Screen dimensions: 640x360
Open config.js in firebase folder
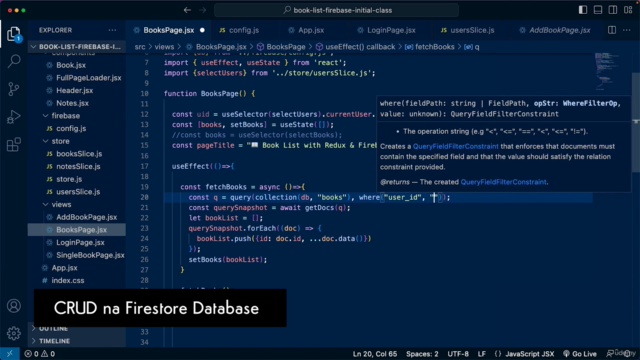(71, 129)
